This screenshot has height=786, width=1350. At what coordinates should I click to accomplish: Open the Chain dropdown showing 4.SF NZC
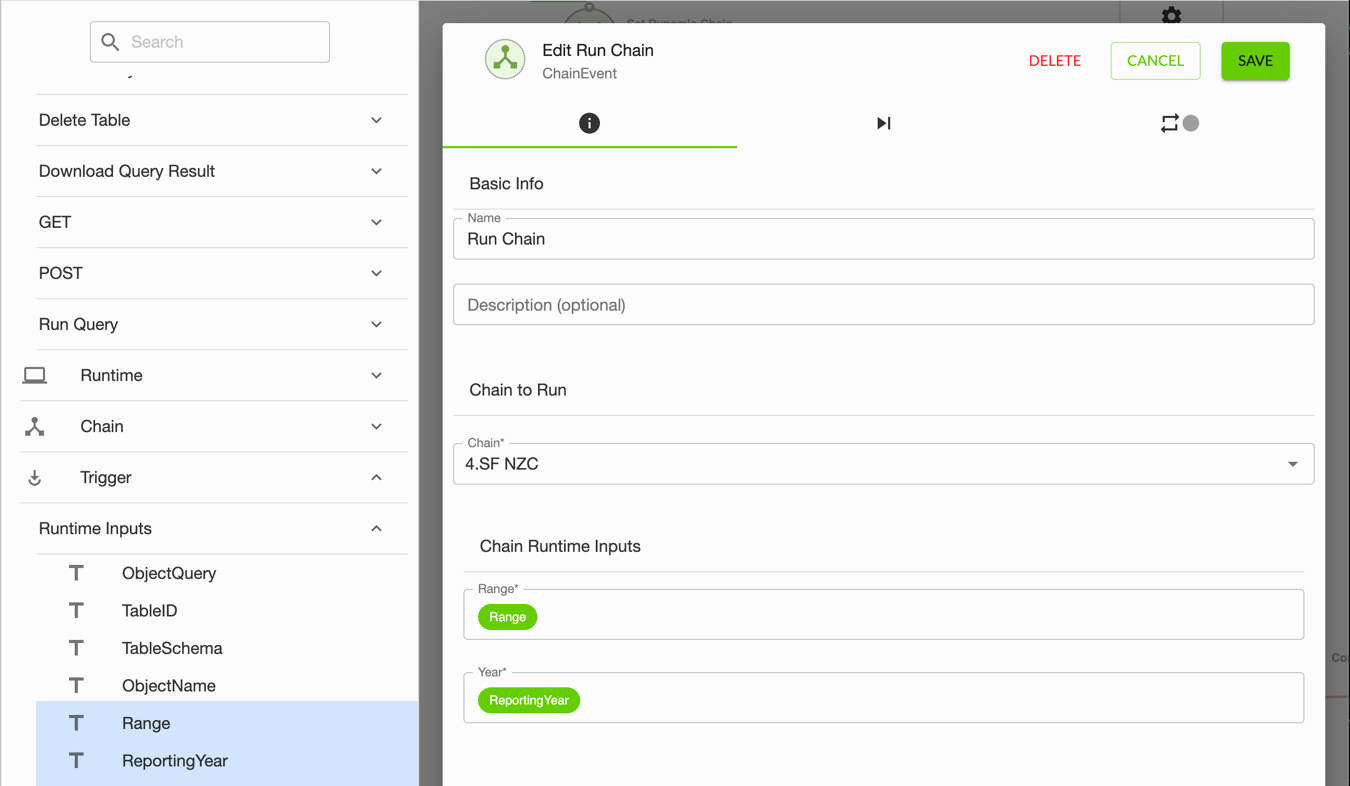pos(883,464)
